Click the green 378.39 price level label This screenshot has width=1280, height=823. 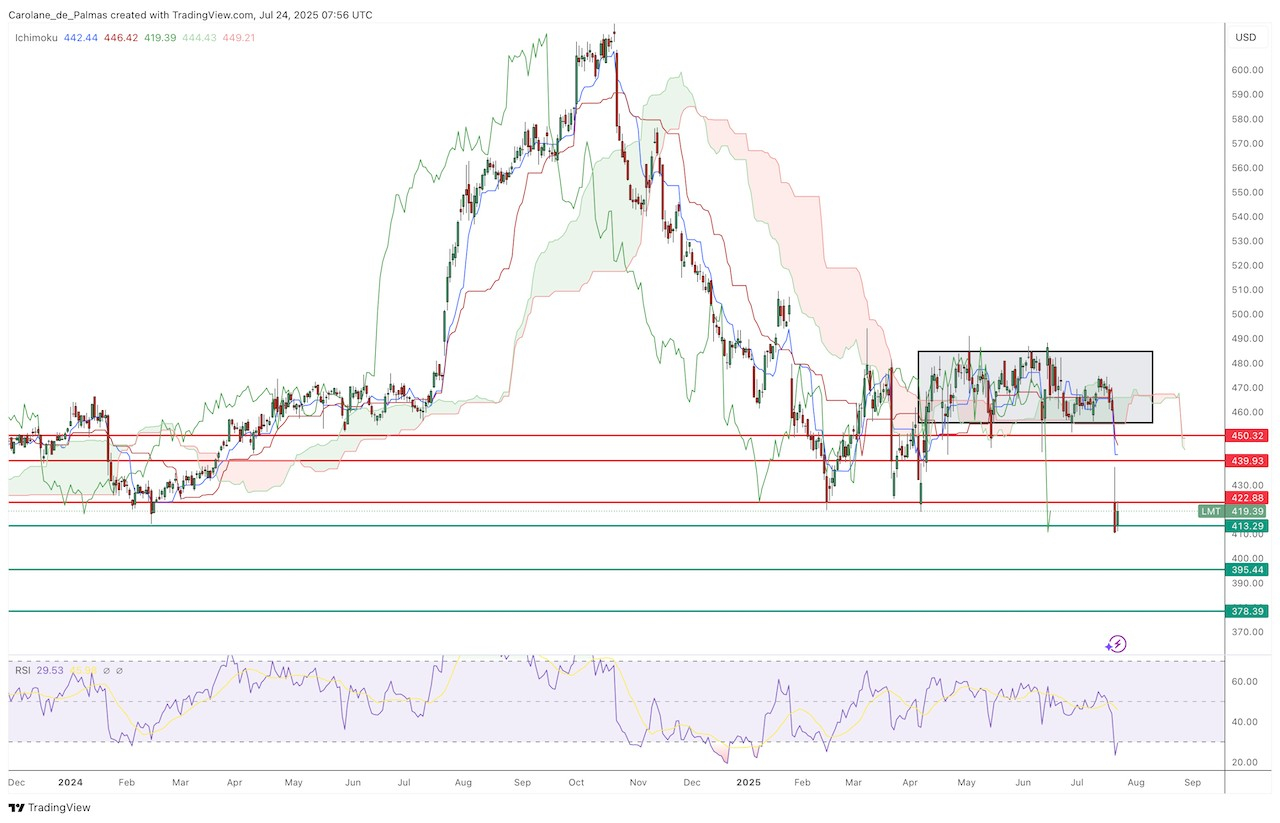pos(1249,611)
